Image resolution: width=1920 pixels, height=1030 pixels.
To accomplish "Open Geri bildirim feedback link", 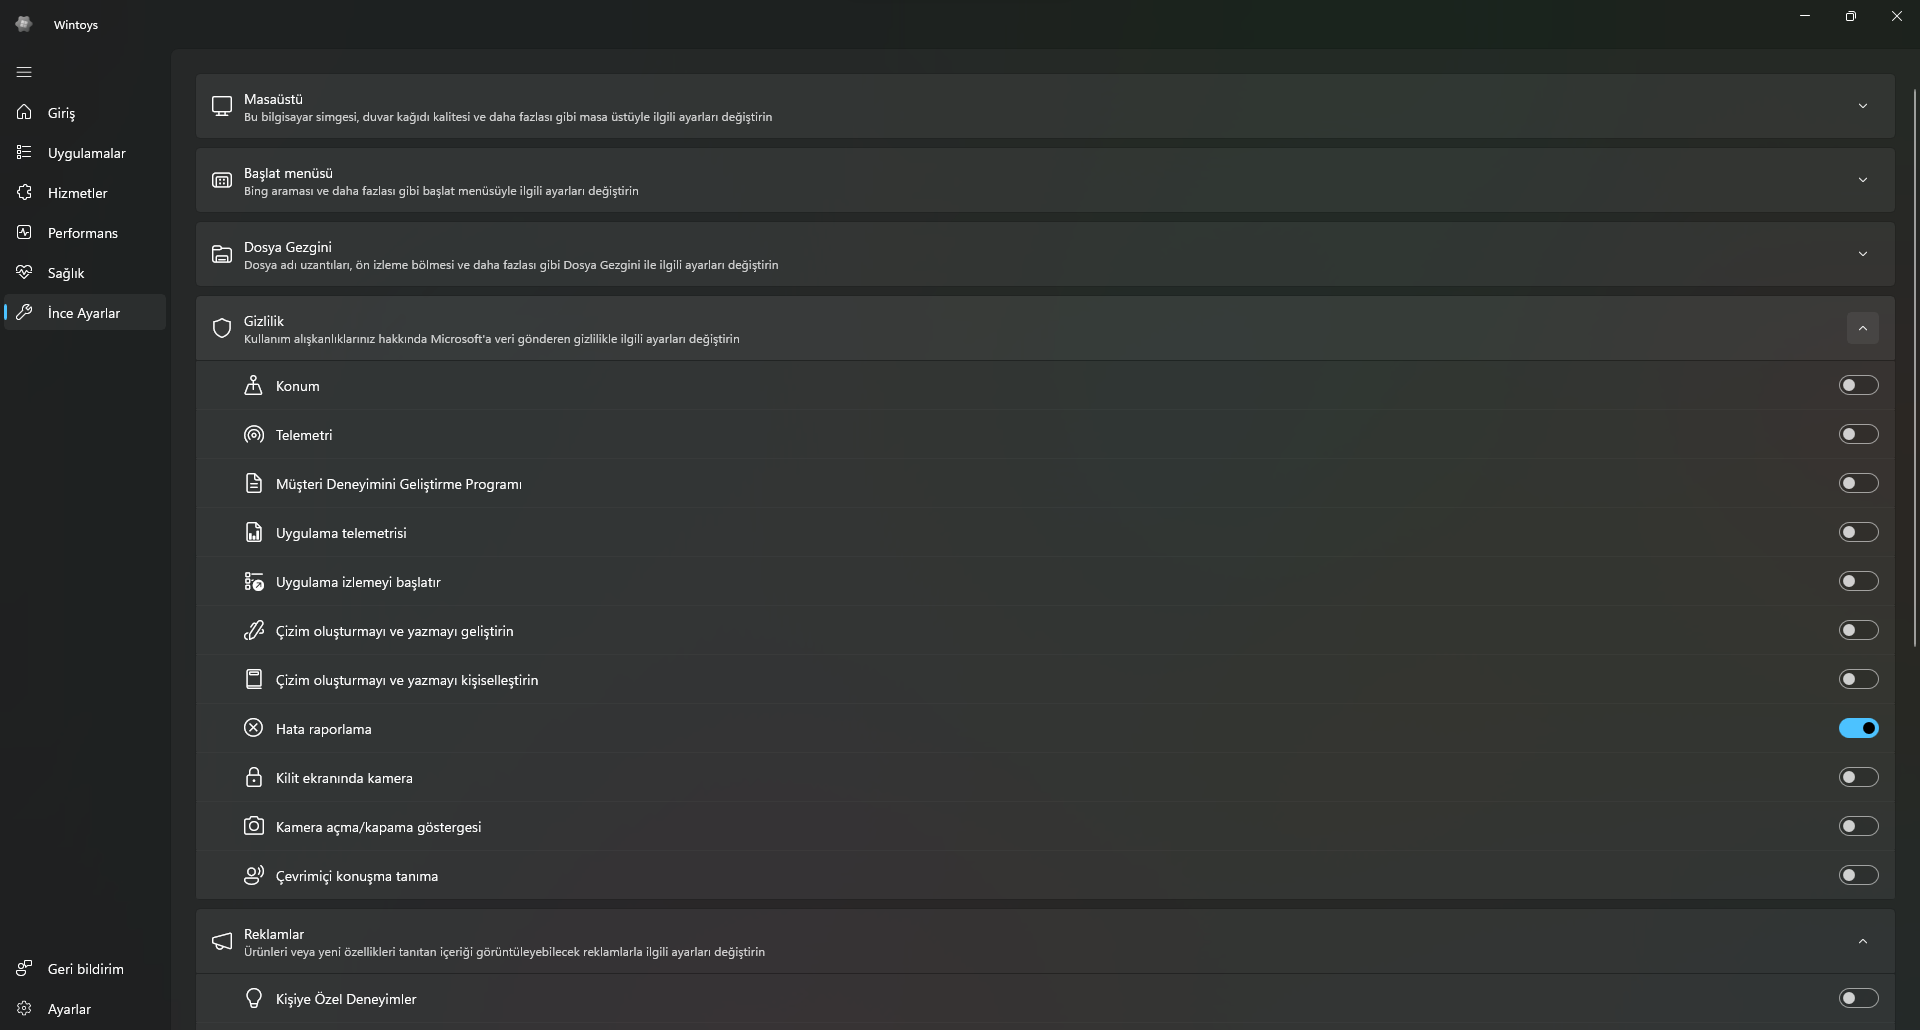I will coord(85,969).
